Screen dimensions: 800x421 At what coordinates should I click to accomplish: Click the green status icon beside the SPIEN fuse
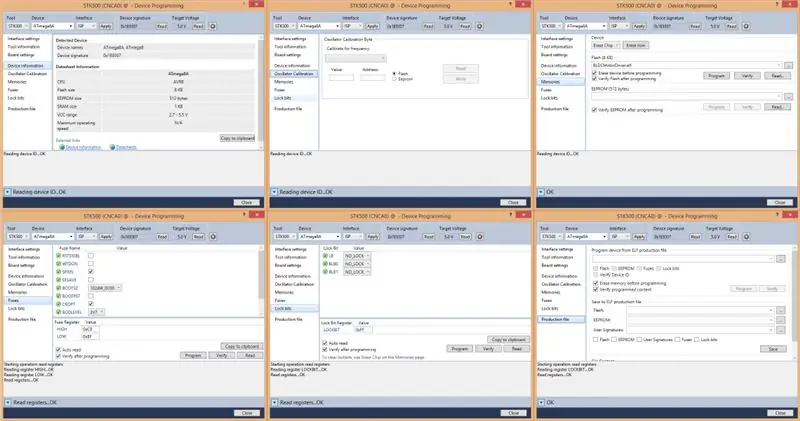[x=59, y=272]
